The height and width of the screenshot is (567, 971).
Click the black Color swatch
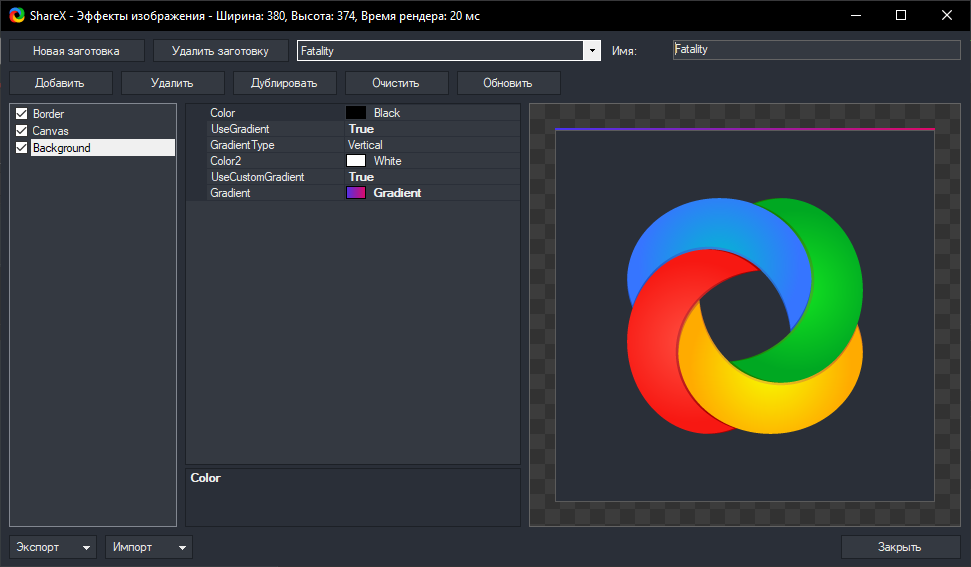(x=355, y=113)
